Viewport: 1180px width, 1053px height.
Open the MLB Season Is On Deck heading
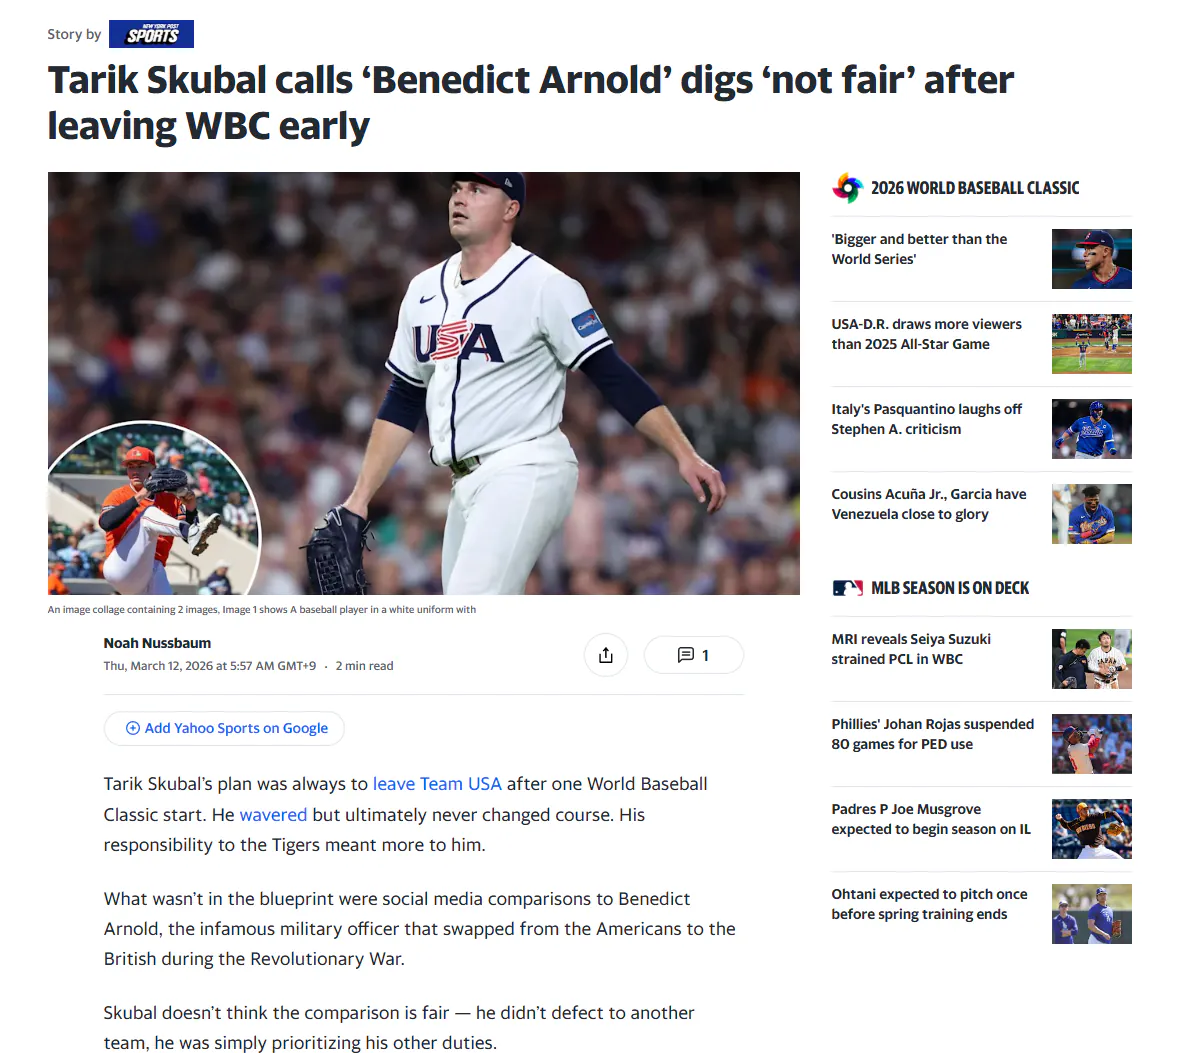click(950, 588)
